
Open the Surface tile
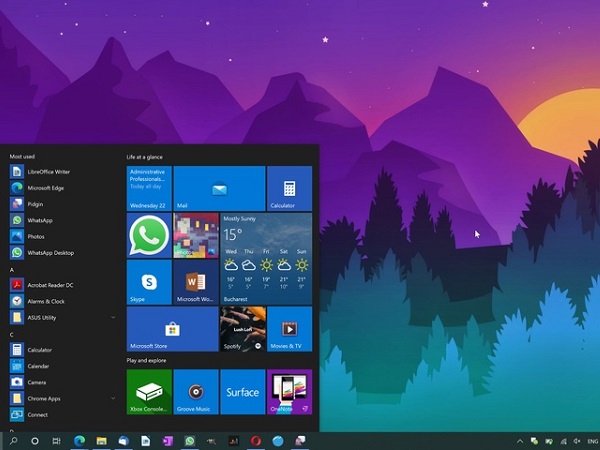click(243, 392)
